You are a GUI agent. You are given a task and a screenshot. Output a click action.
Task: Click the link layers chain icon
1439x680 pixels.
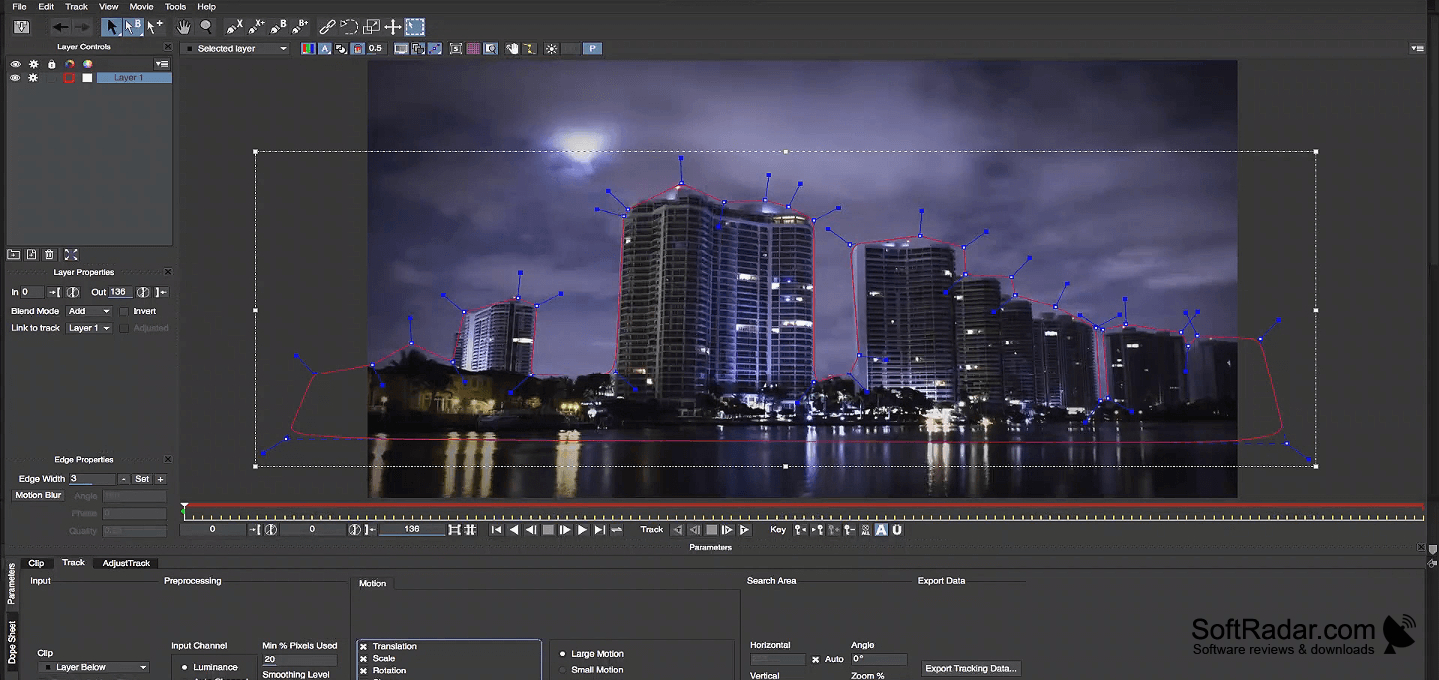[x=327, y=27]
